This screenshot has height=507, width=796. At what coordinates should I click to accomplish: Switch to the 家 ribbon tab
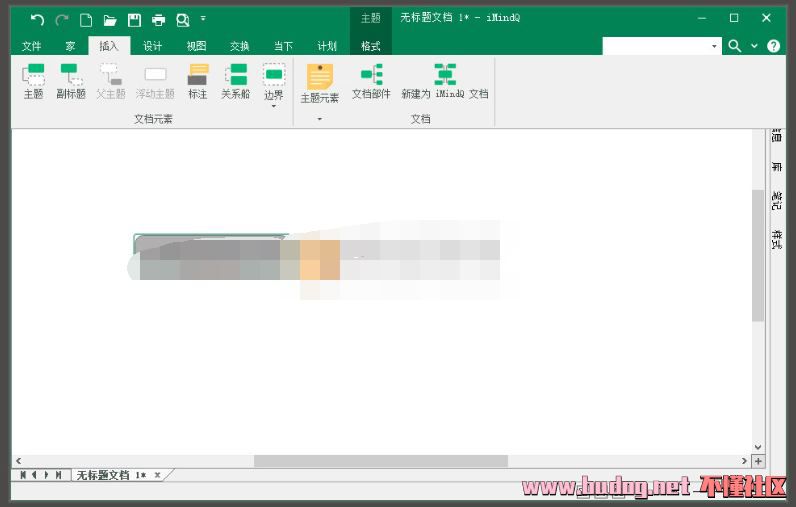(71, 46)
